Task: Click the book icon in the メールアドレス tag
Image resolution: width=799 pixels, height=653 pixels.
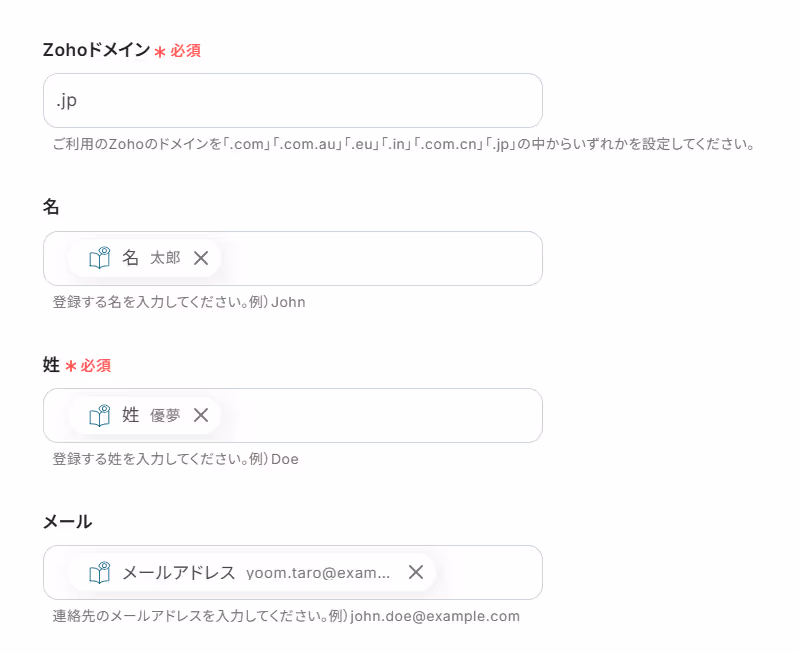Action: coord(99,572)
